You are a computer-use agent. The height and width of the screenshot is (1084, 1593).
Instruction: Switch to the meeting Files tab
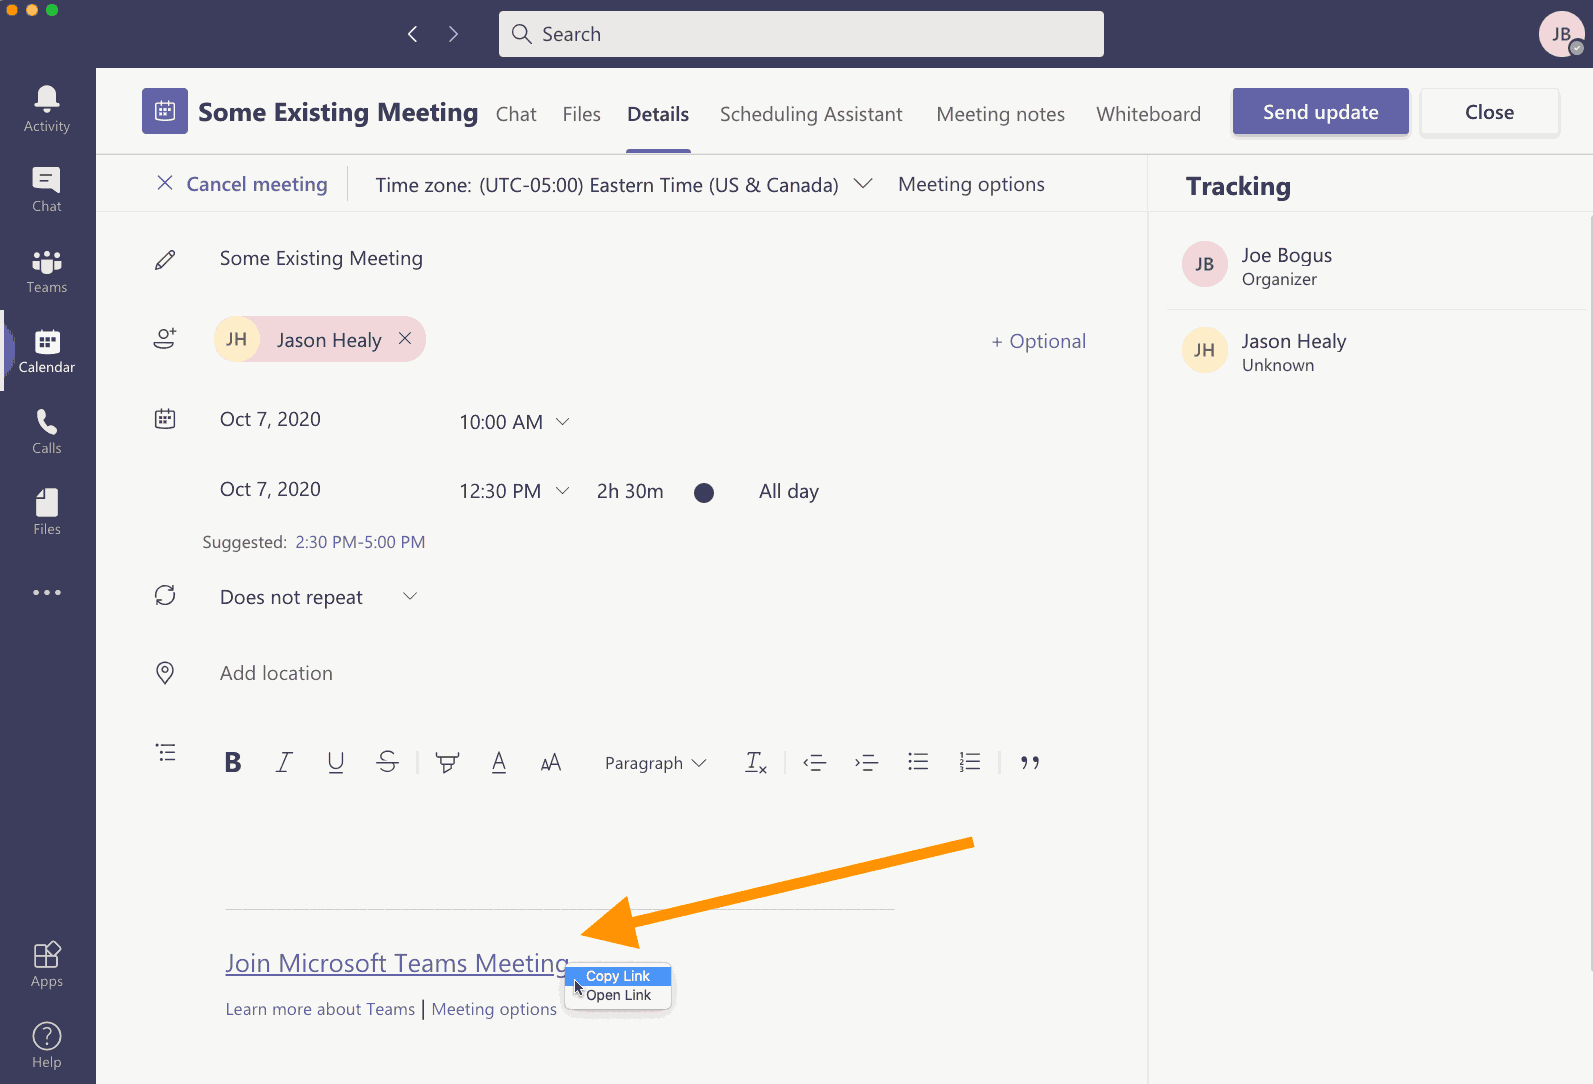(581, 114)
